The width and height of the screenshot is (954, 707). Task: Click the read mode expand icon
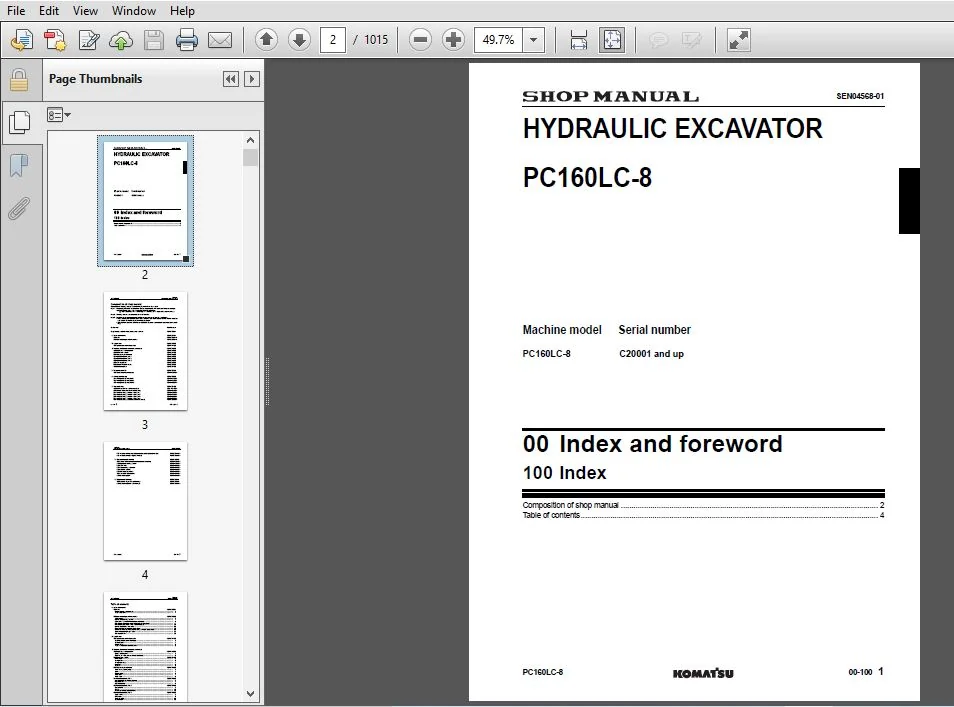[739, 40]
